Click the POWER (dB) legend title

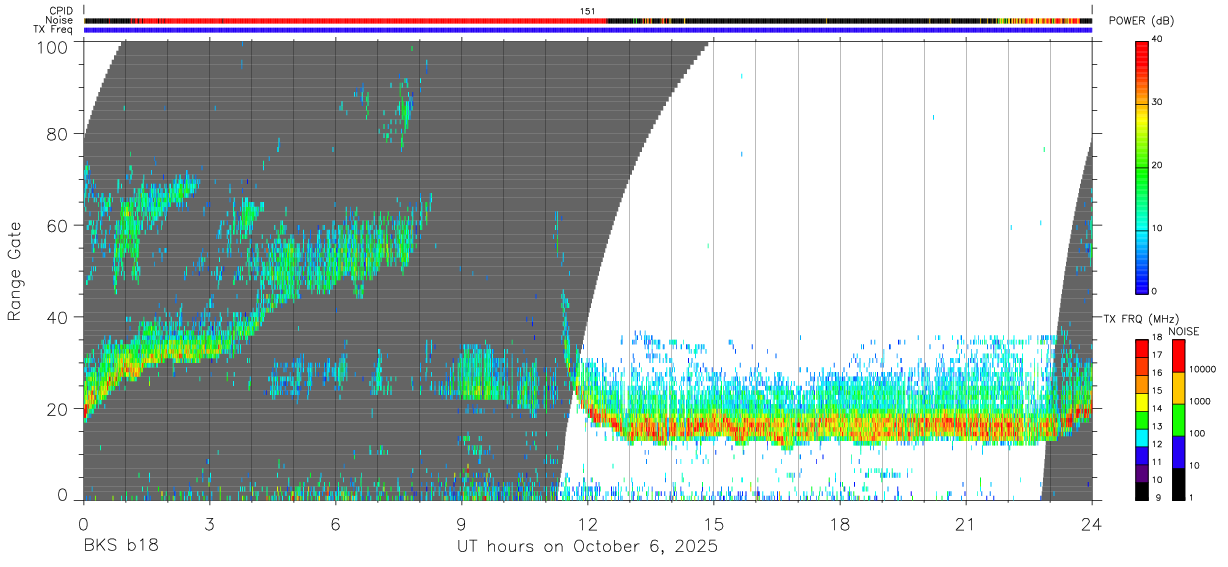coord(1142,21)
